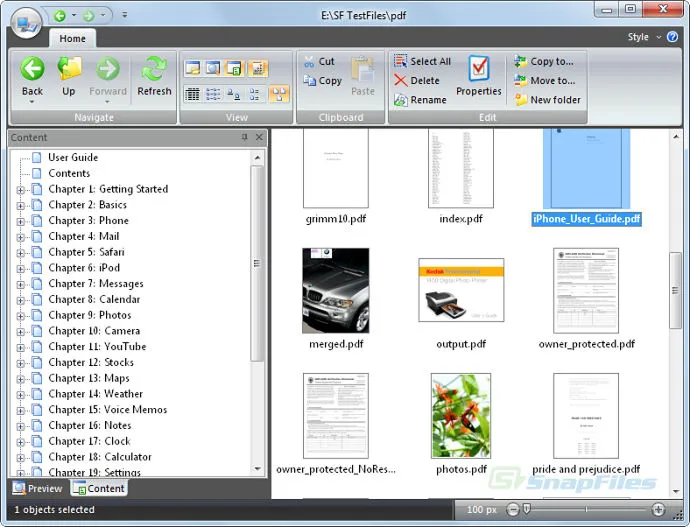This screenshot has height=527, width=690.
Task: Select User Guide tree entry
Action: pos(73,157)
